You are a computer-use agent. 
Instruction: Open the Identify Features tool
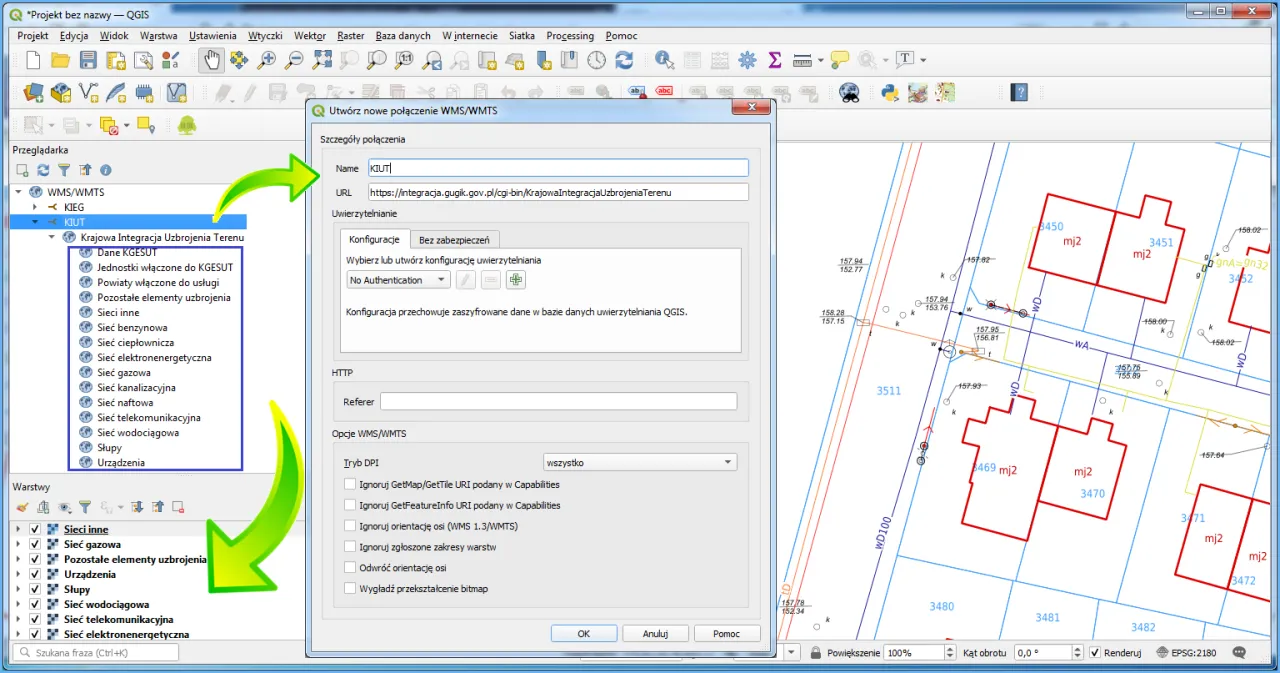pos(664,60)
